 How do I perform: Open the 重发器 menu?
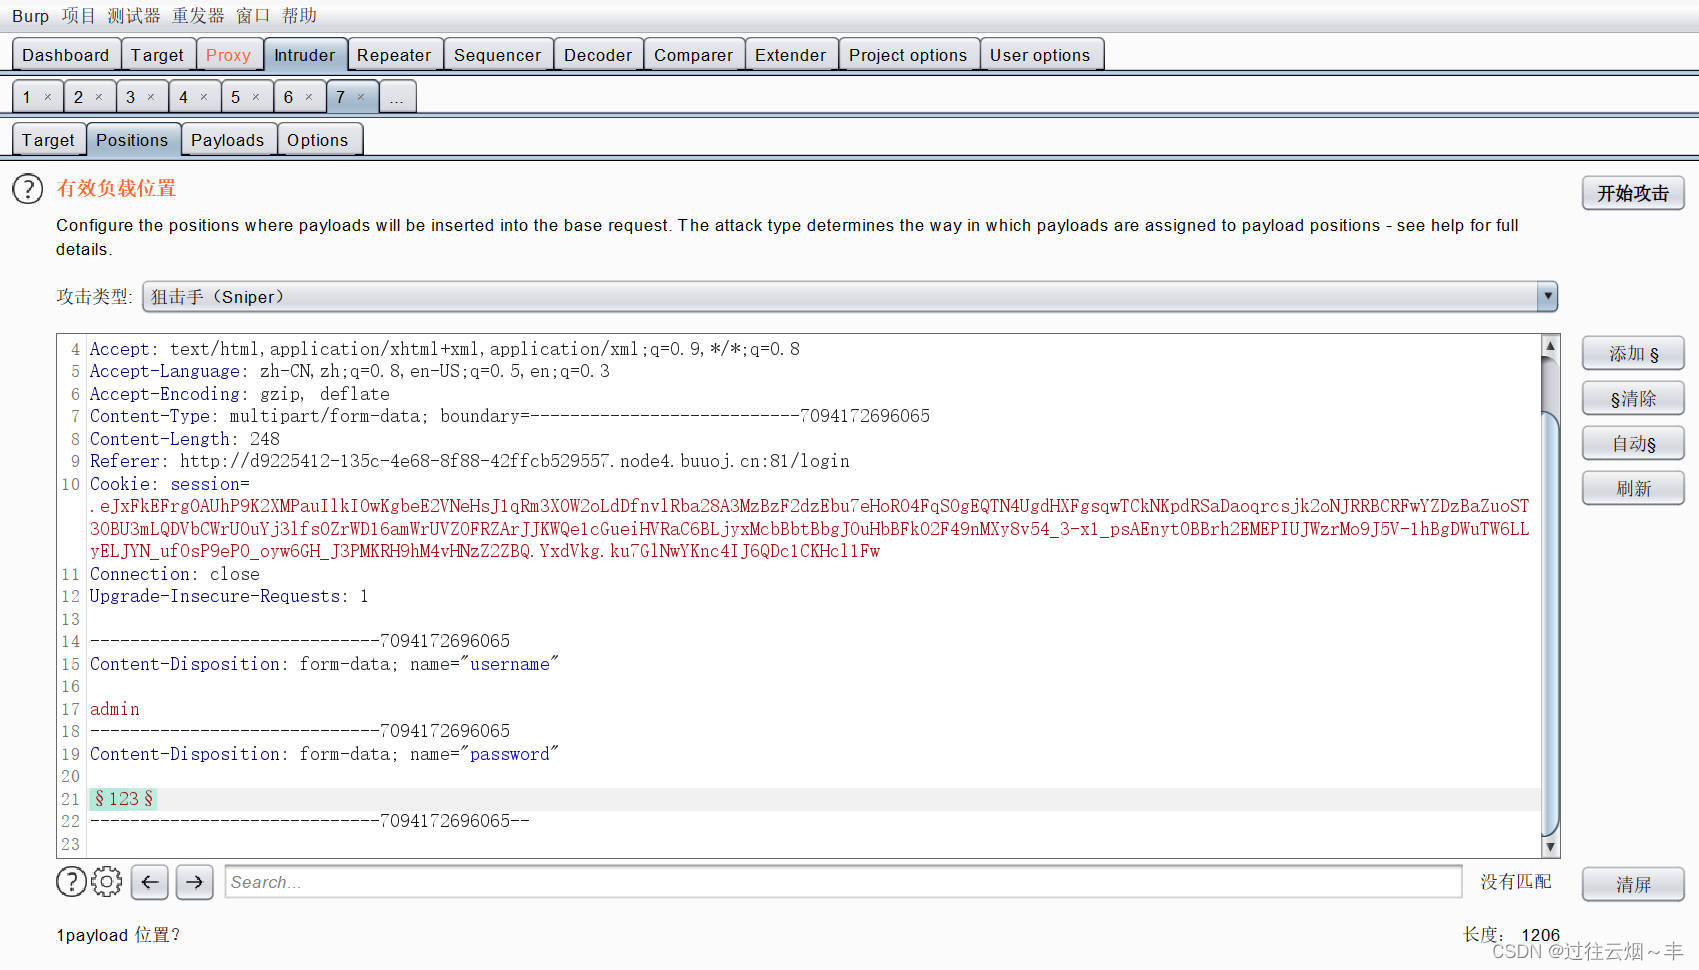point(198,16)
